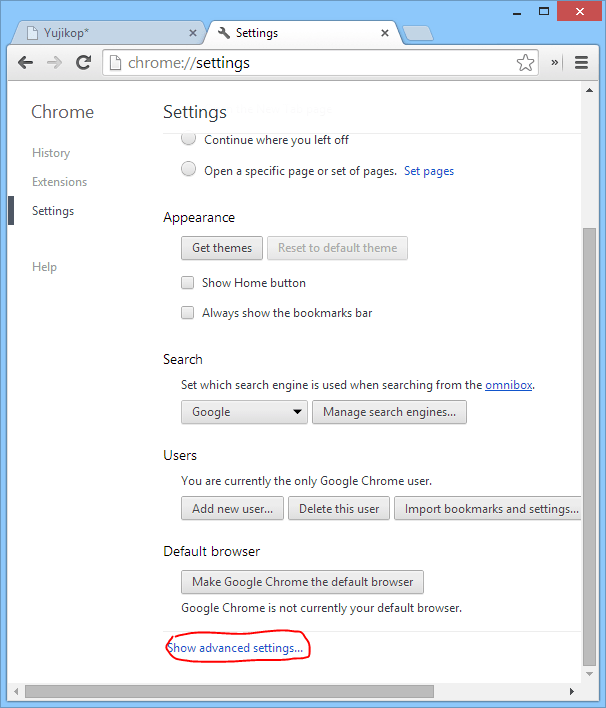
Task: Click Import bookmarks and settings
Action: pos(488,508)
